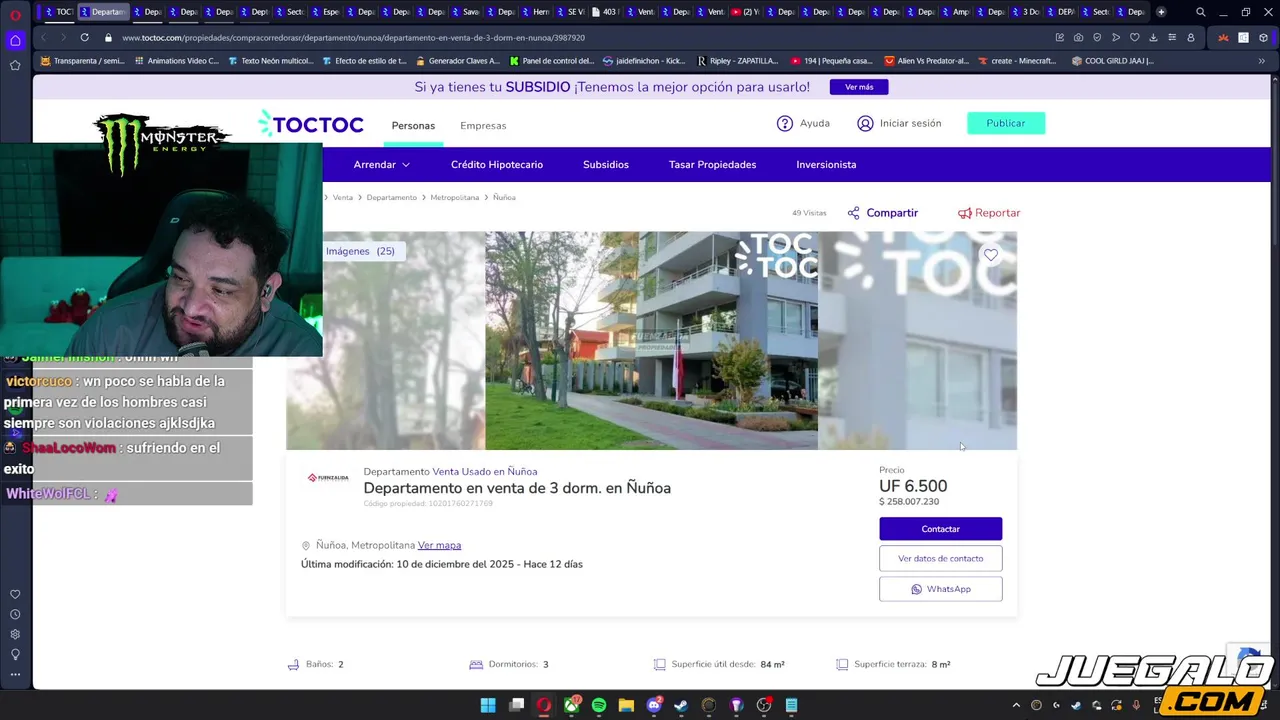
Task: Add page to Opera heart bookmarks
Action: (x=1134, y=37)
